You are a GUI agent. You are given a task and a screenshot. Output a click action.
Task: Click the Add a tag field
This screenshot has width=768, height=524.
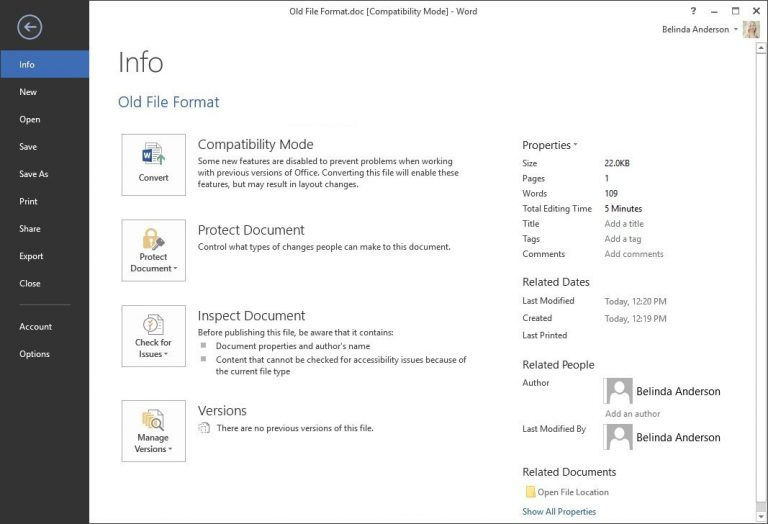[x=623, y=239]
